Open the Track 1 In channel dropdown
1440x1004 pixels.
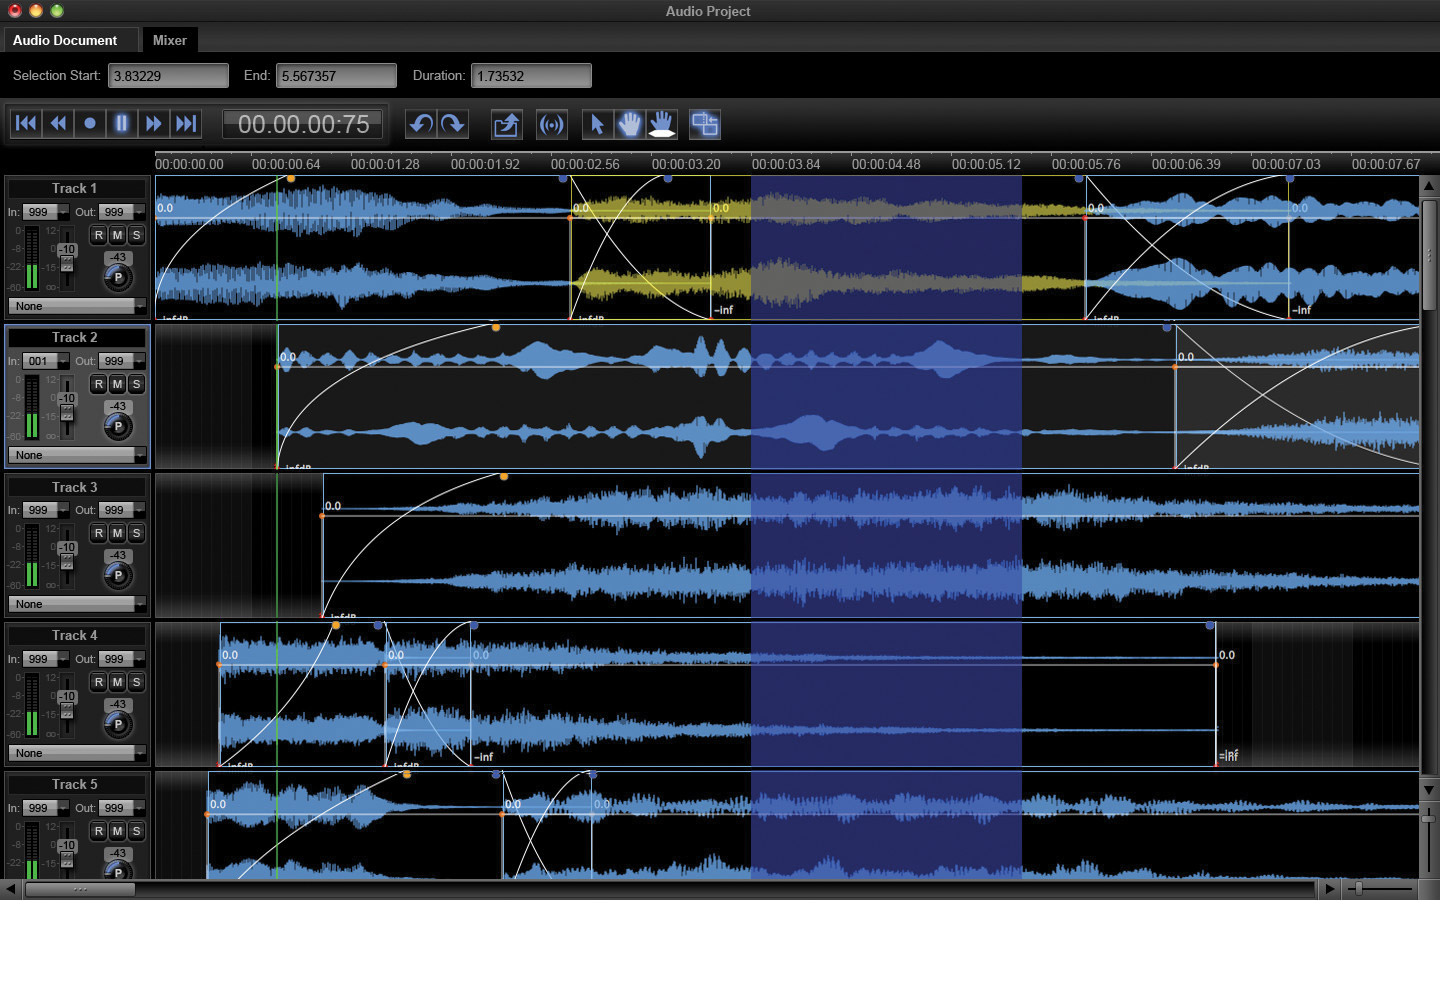coord(63,212)
